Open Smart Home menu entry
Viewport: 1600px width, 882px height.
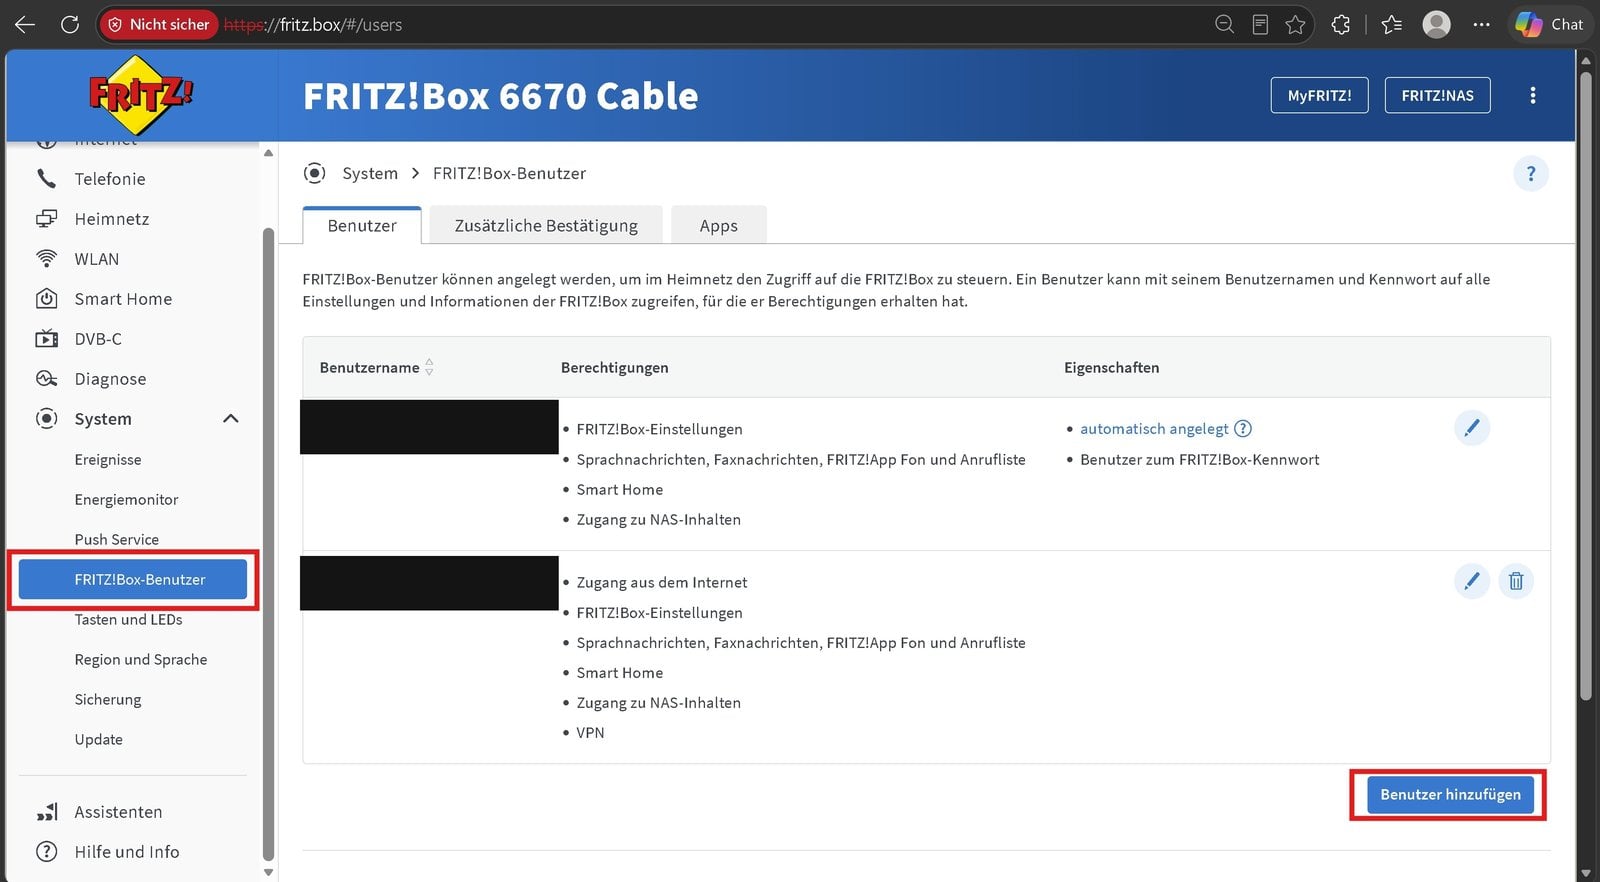coord(123,299)
